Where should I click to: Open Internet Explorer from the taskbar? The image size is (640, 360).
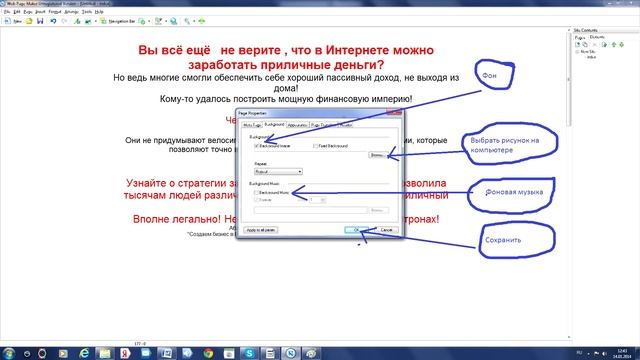click(x=84, y=353)
